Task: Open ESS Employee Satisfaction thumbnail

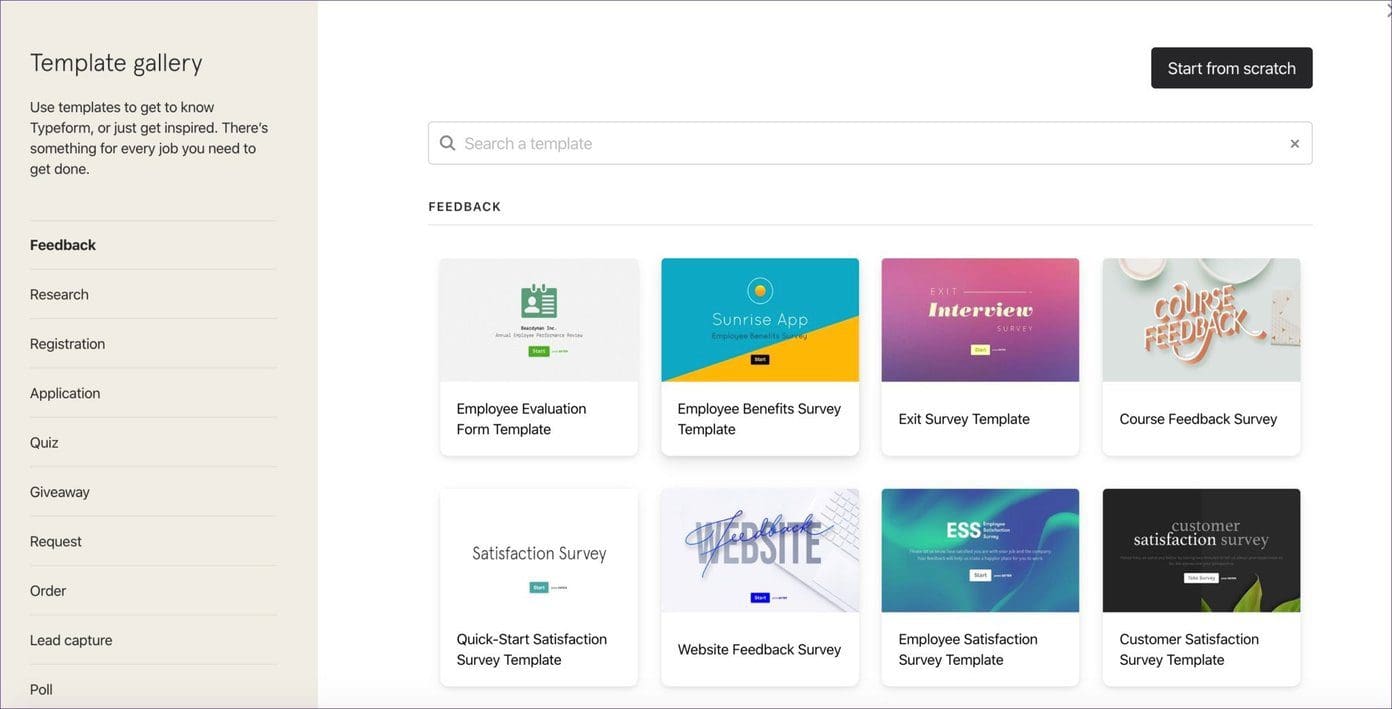Action: [980, 550]
